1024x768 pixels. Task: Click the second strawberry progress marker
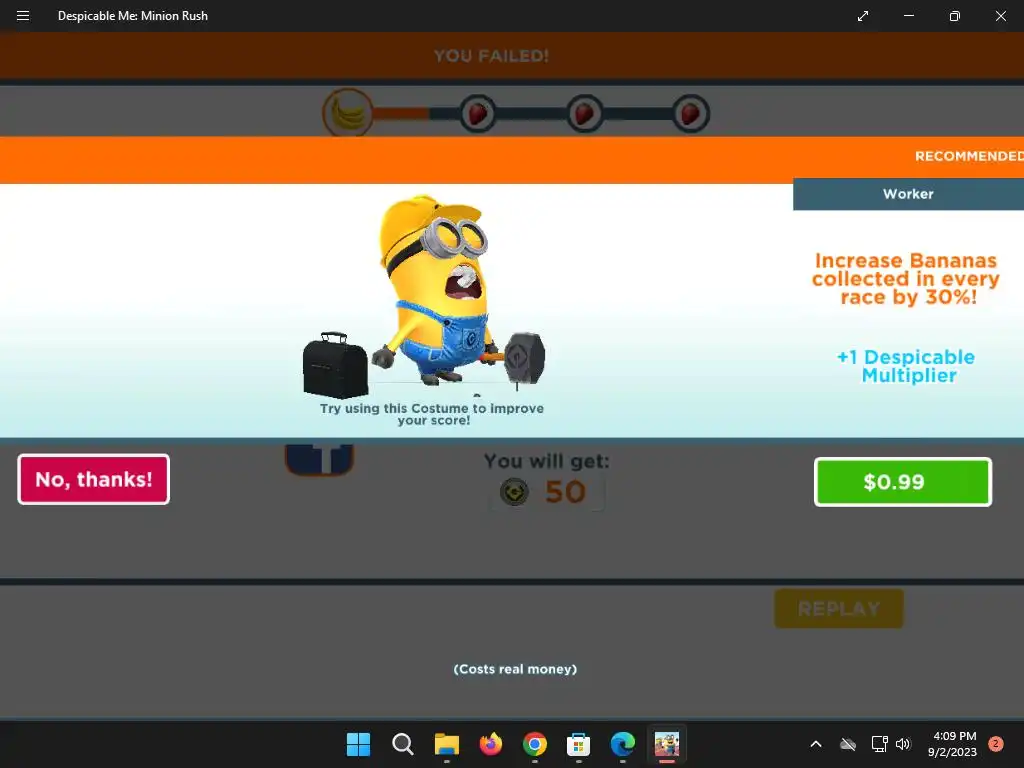coord(584,114)
